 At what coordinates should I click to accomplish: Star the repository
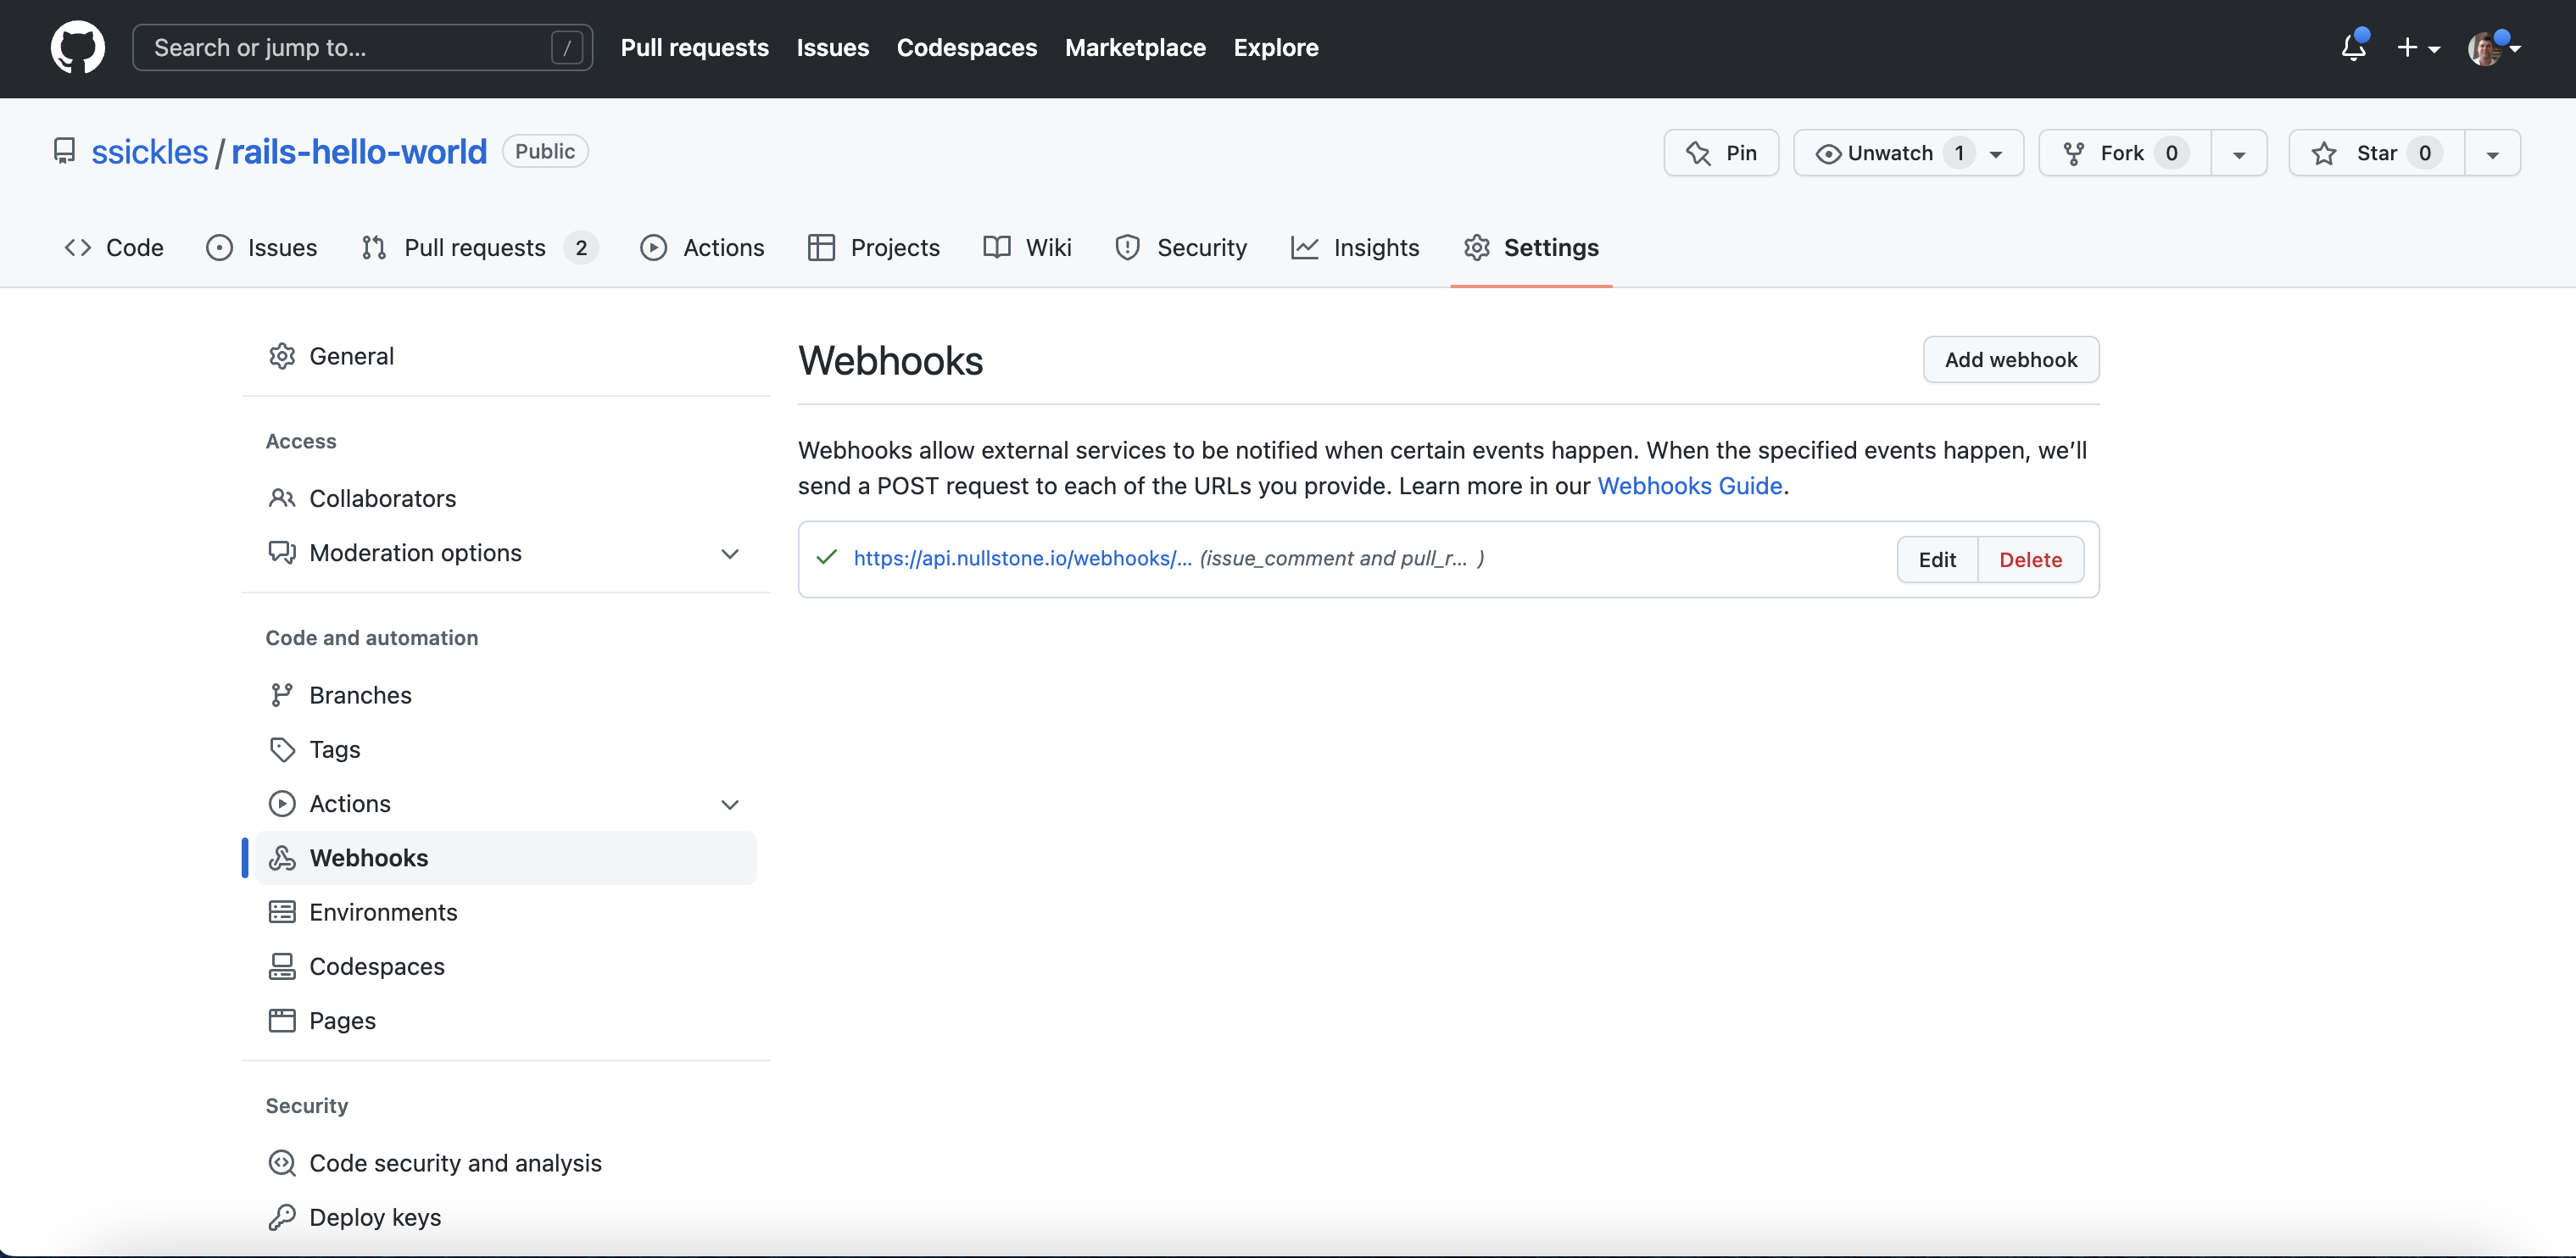tap(2375, 152)
